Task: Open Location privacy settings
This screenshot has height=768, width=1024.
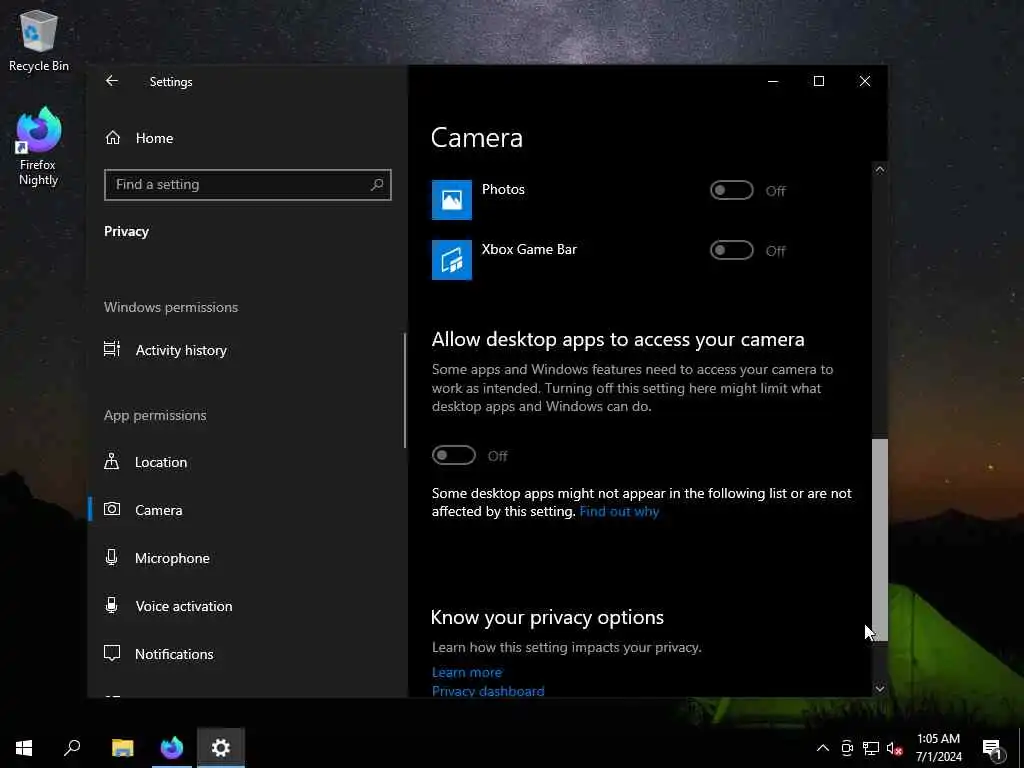Action: 161,462
